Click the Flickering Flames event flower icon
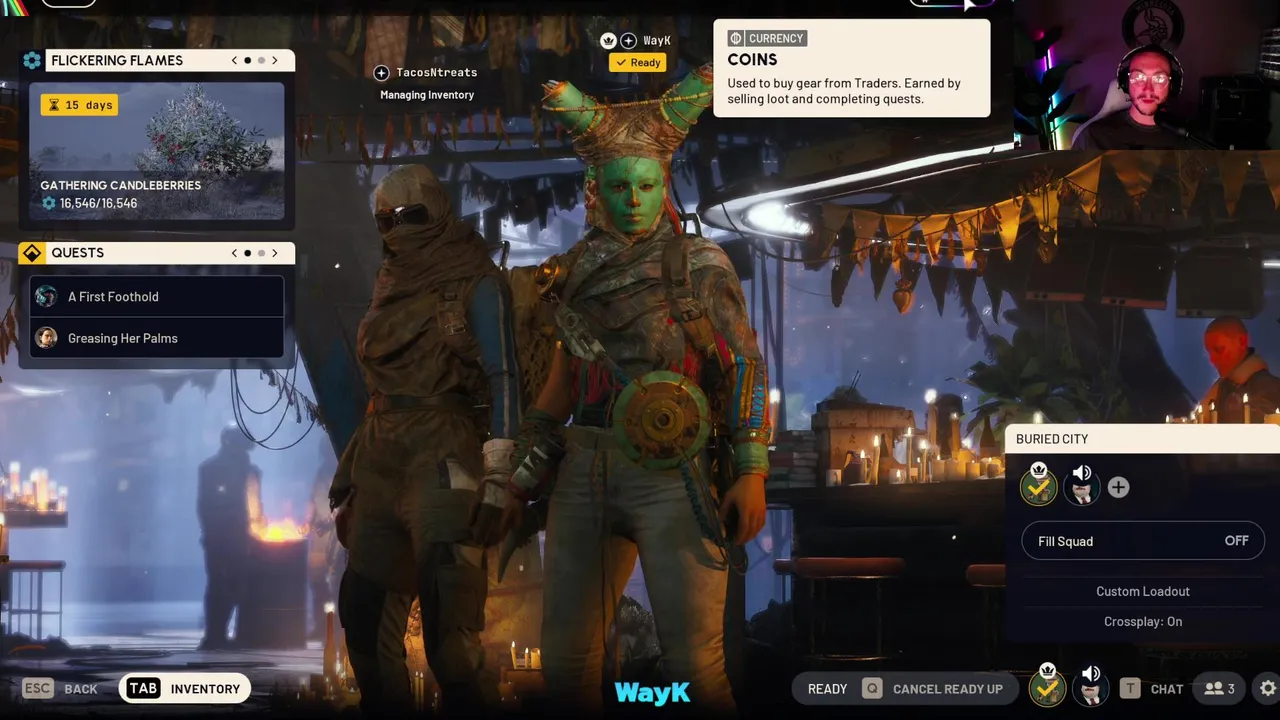The height and width of the screenshot is (720, 1280). click(x=32, y=61)
